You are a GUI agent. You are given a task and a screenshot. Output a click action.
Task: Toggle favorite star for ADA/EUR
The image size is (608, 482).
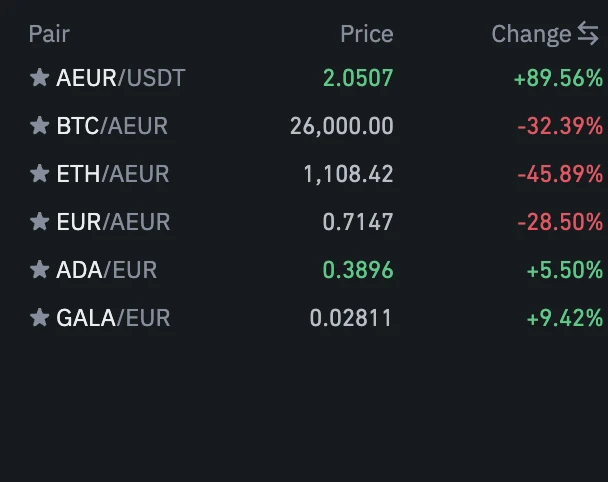[39, 270]
